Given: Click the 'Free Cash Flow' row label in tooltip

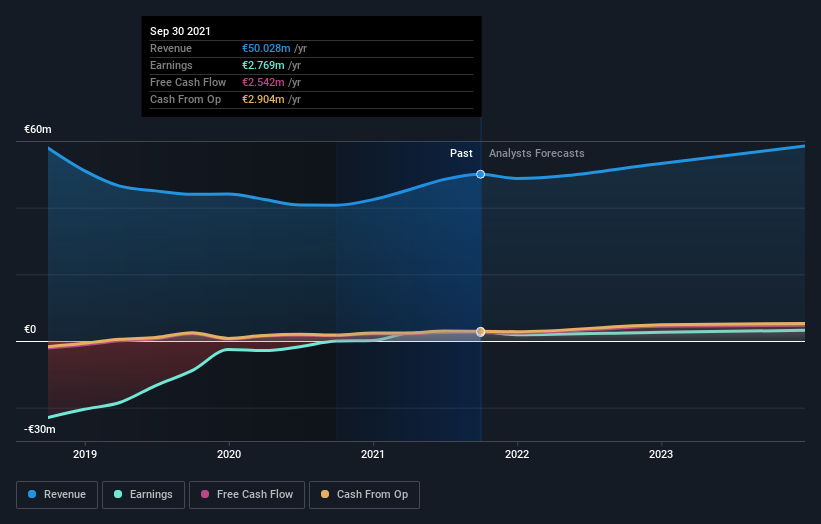Looking at the screenshot, I should (188, 82).
